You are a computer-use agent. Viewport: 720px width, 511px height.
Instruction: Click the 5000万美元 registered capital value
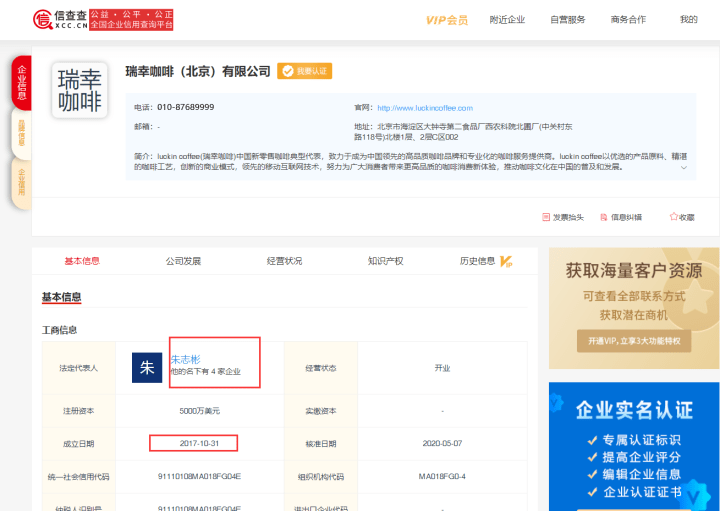coord(200,411)
